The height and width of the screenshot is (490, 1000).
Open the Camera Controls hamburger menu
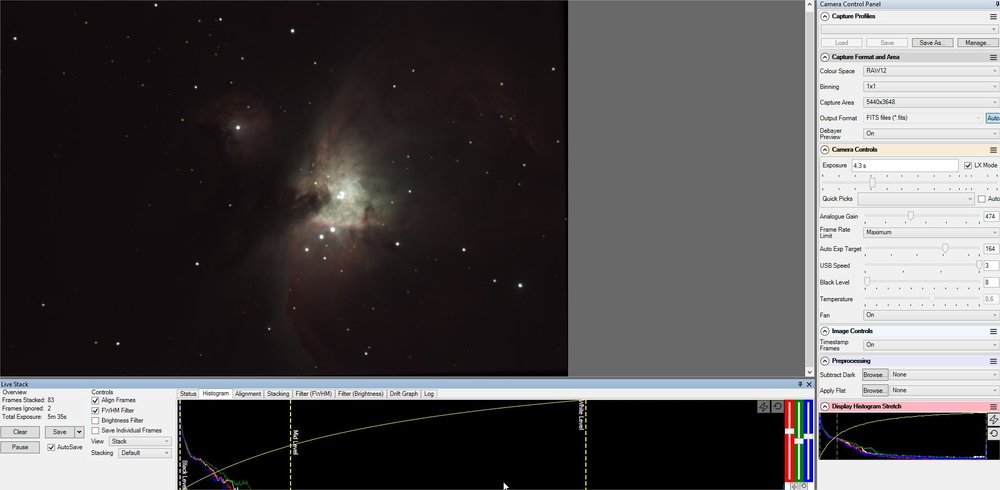click(993, 150)
